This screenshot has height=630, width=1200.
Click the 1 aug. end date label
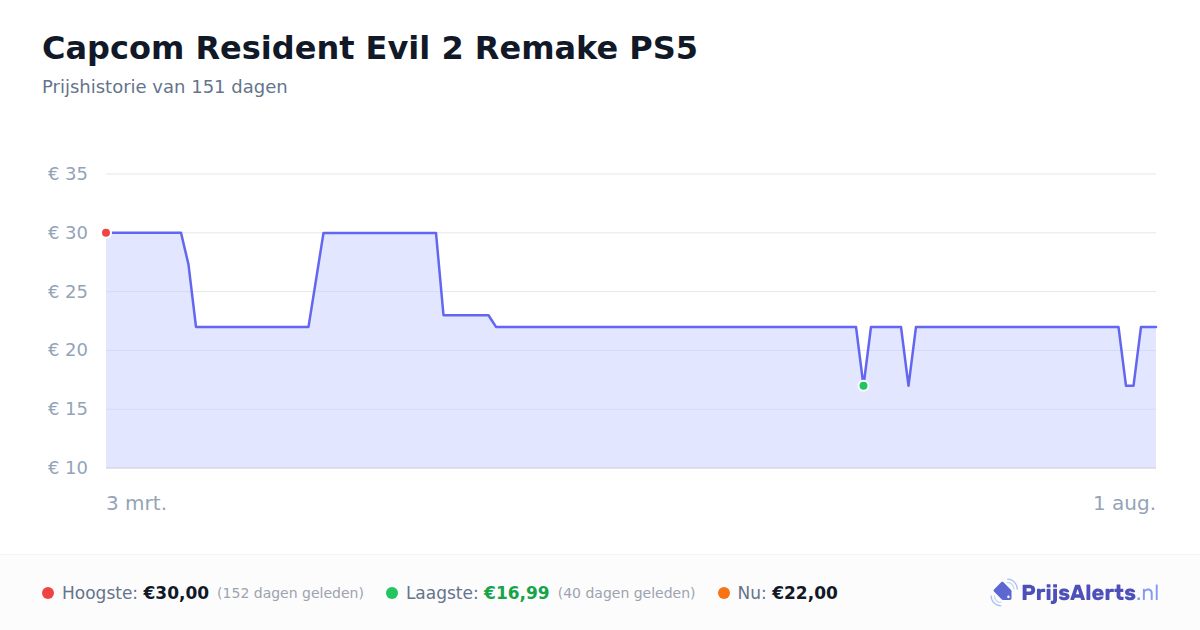pos(1124,503)
